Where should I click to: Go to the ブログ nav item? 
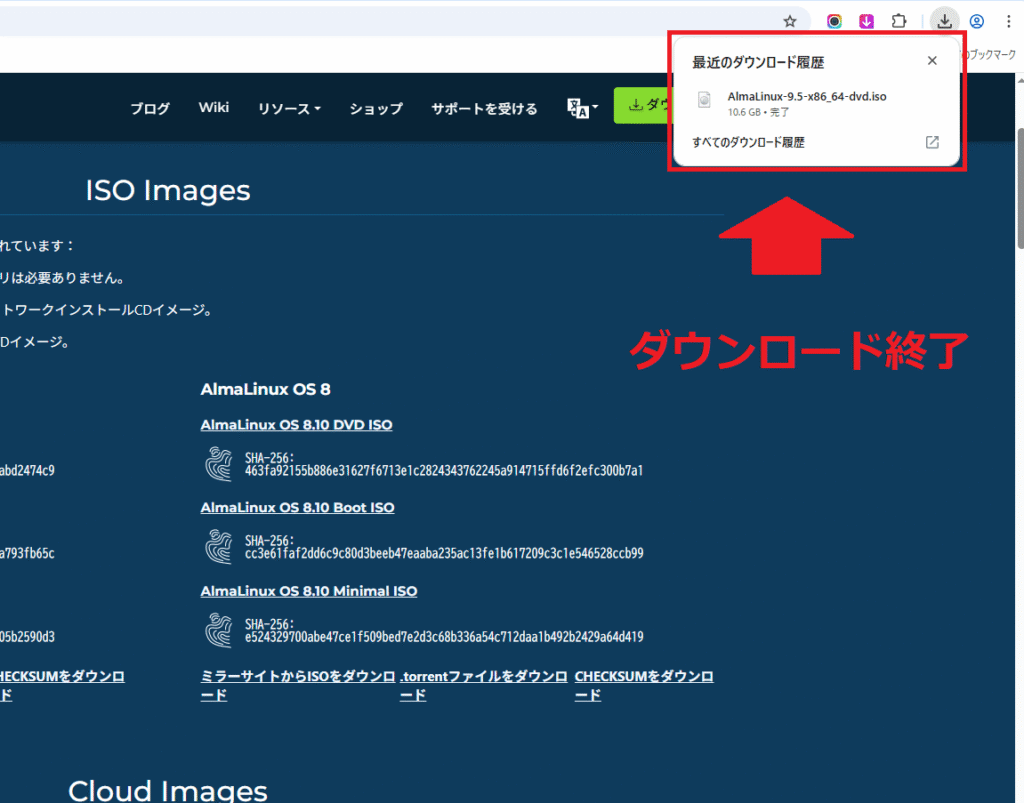[x=150, y=108]
